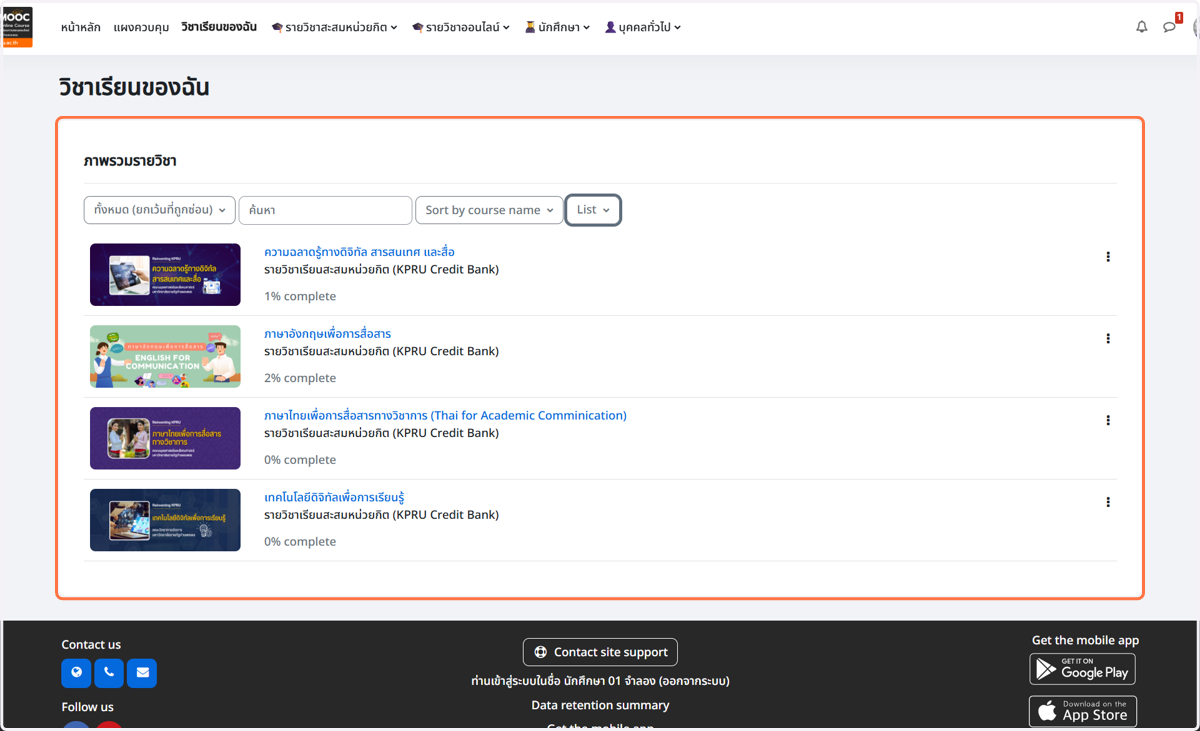The height and width of the screenshot is (731, 1200).
Task: Select วิชาเรียนของฉัน in the navigation bar
Action: point(219,27)
